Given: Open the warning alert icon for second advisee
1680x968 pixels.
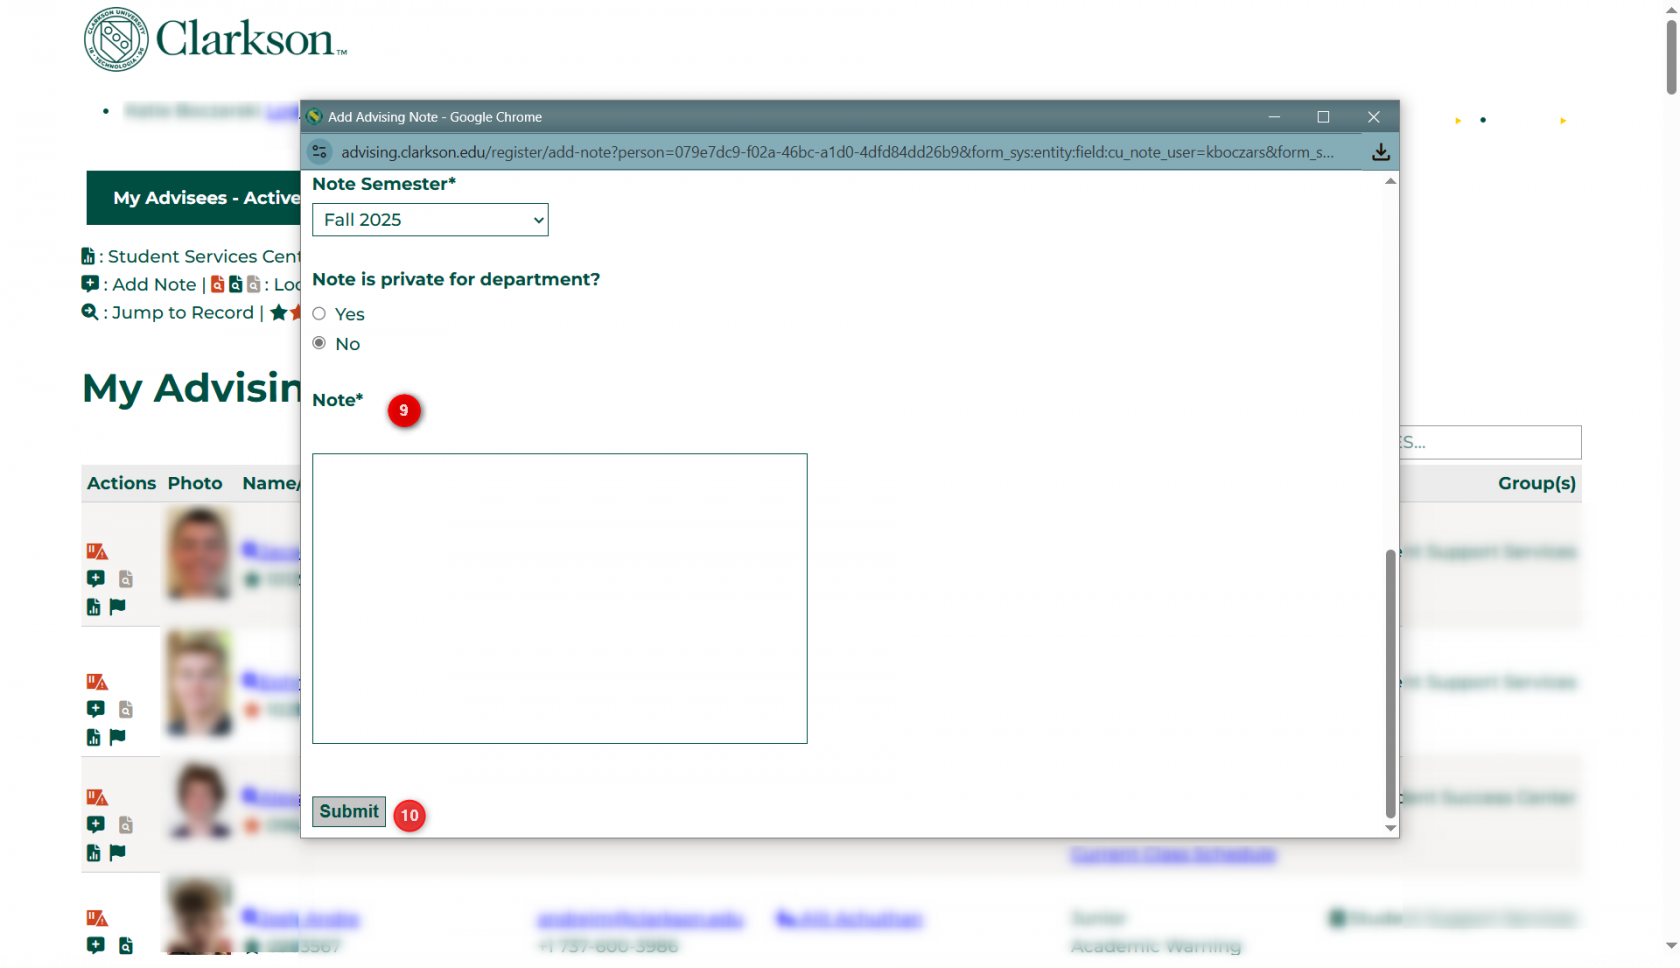Looking at the screenshot, I should pyautogui.click(x=96, y=682).
